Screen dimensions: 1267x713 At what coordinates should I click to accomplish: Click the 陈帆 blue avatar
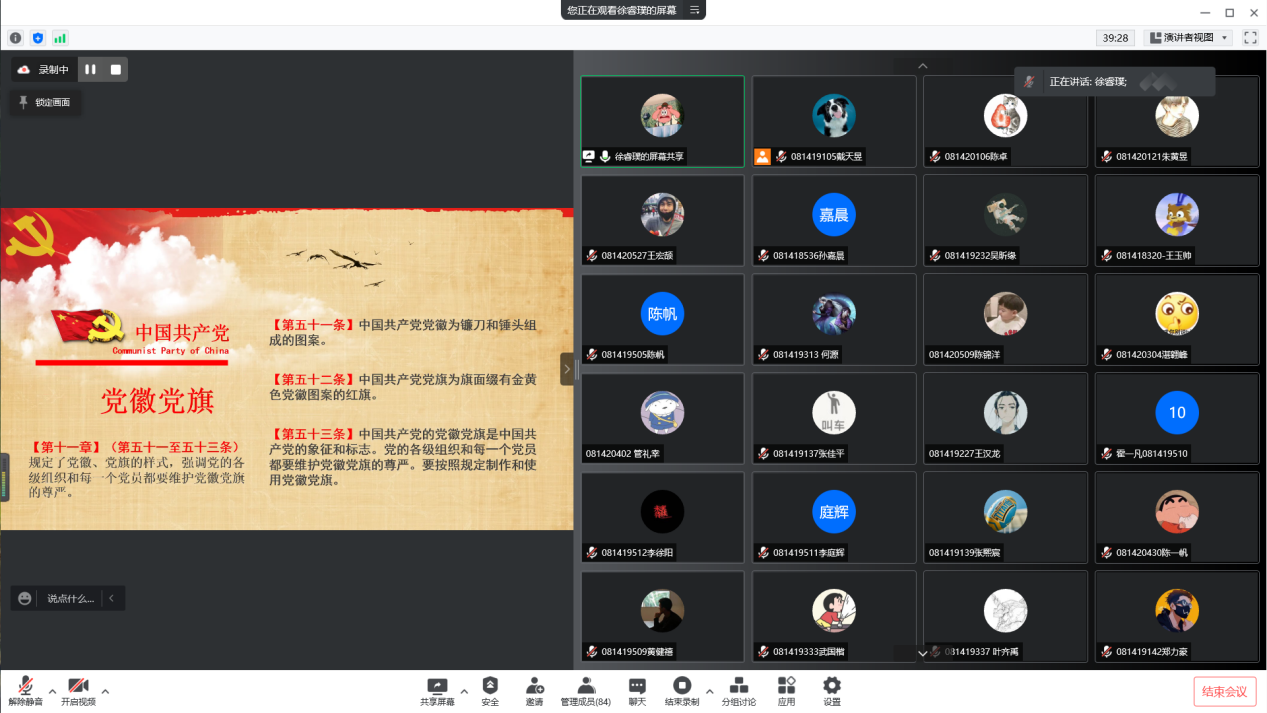point(662,314)
